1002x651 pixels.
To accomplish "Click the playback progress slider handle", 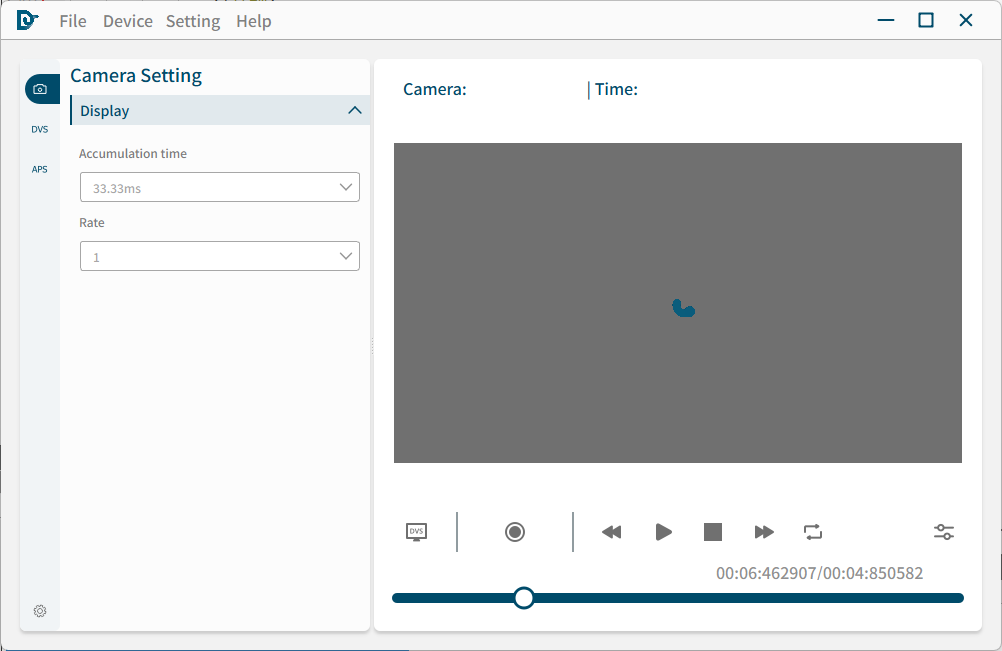I will point(524,598).
